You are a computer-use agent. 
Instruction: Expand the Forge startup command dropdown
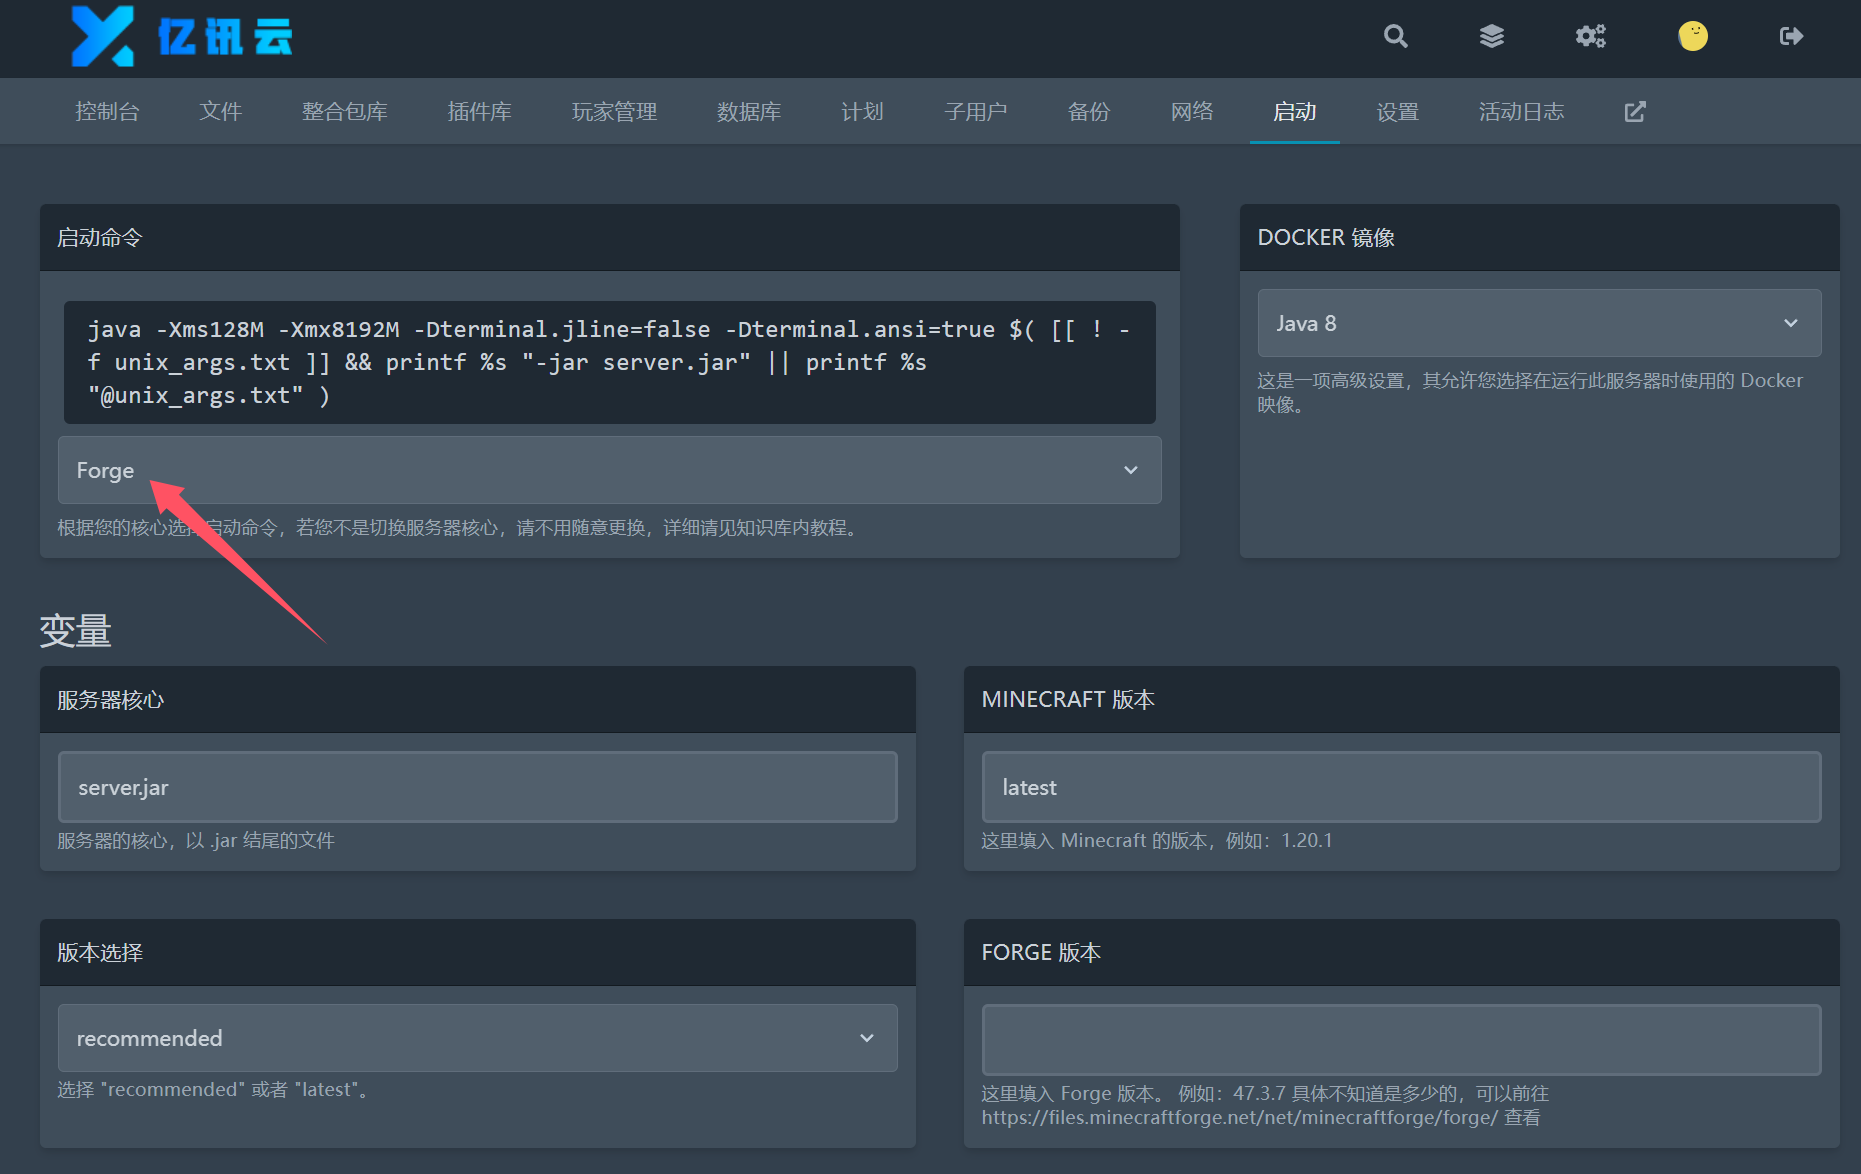click(610, 470)
